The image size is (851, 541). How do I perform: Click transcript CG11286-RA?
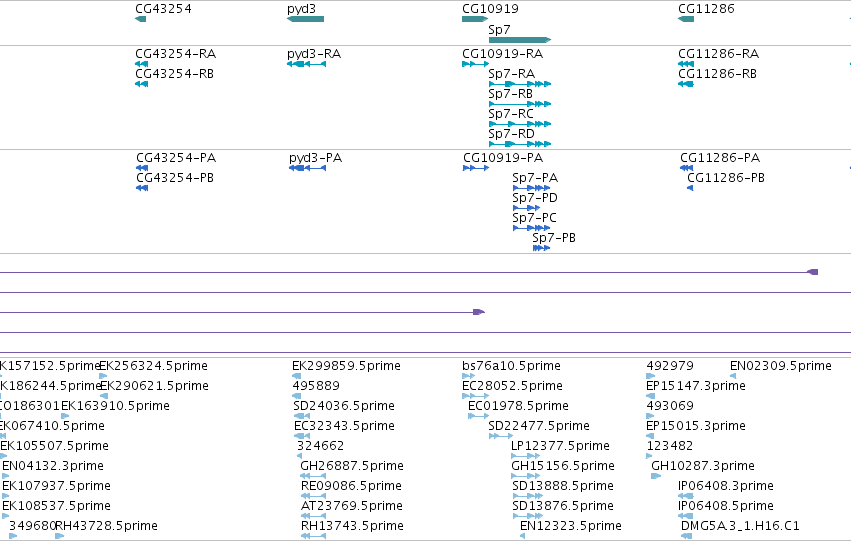(718, 54)
